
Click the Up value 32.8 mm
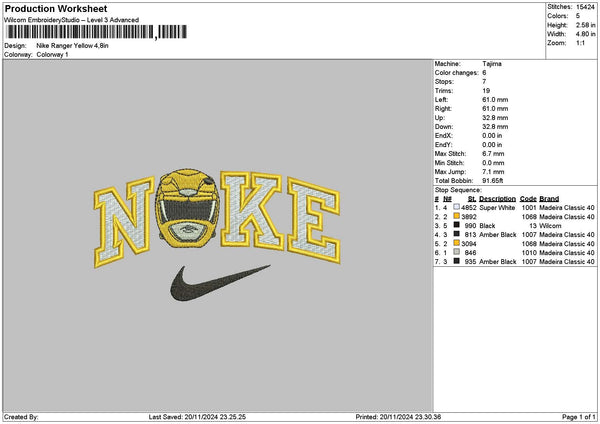tap(495, 118)
